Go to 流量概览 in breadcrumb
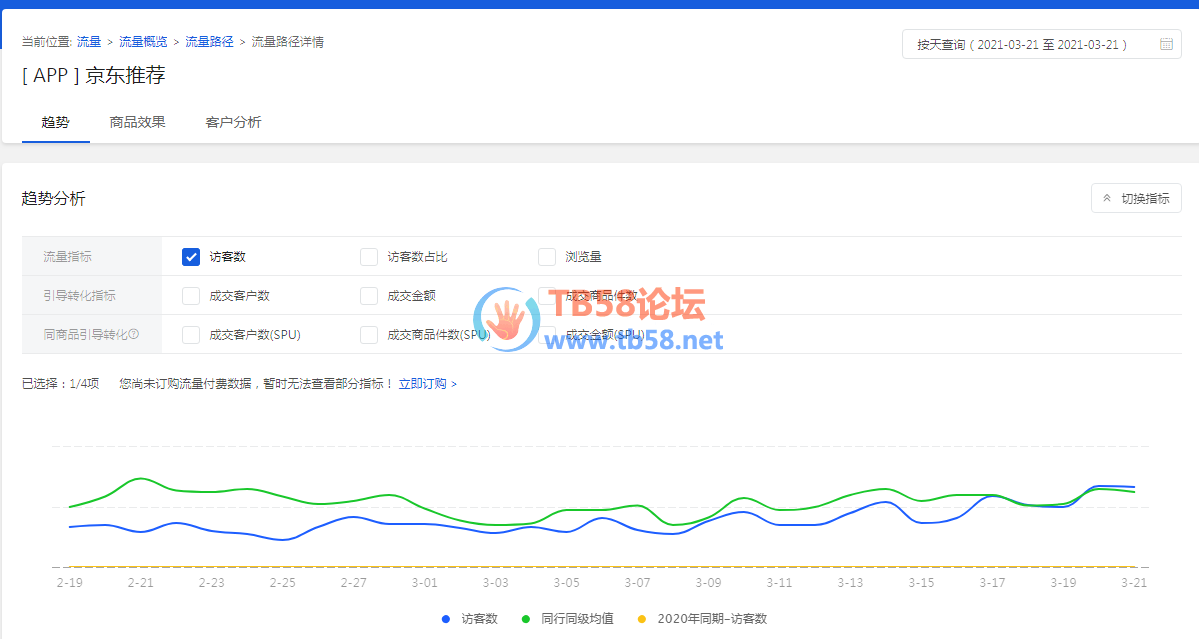This screenshot has width=1199, height=639. pos(143,42)
